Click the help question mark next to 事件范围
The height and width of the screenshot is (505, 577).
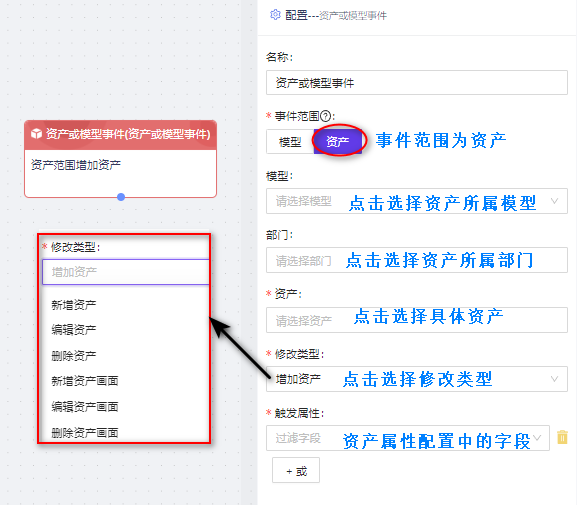pyautogui.click(x=325, y=116)
